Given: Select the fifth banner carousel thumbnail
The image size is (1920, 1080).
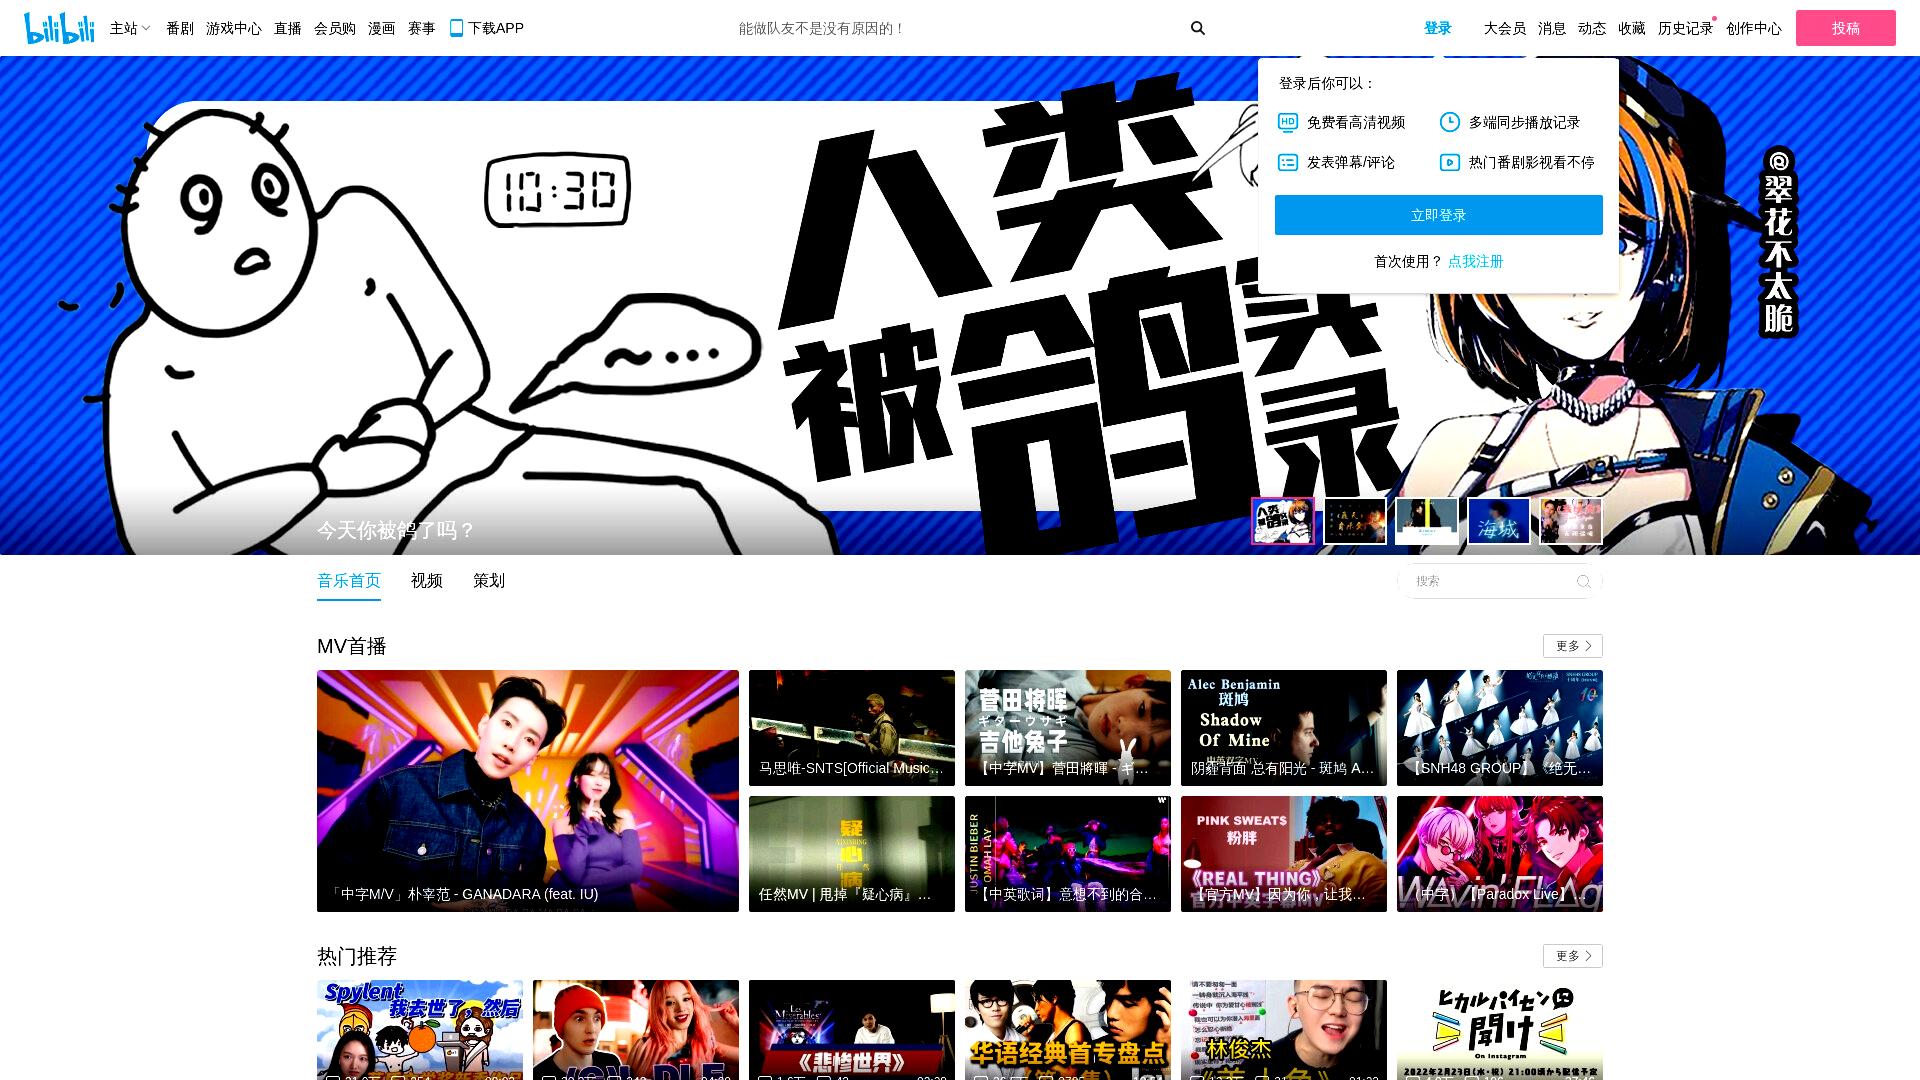Looking at the screenshot, I should click(1571, 521).
